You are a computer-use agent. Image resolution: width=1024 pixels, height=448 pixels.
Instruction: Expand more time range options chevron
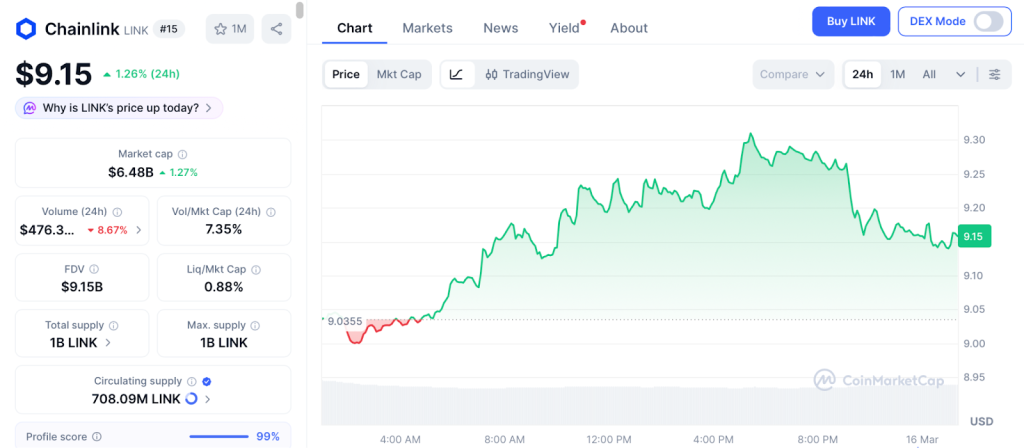click(961, 74)
